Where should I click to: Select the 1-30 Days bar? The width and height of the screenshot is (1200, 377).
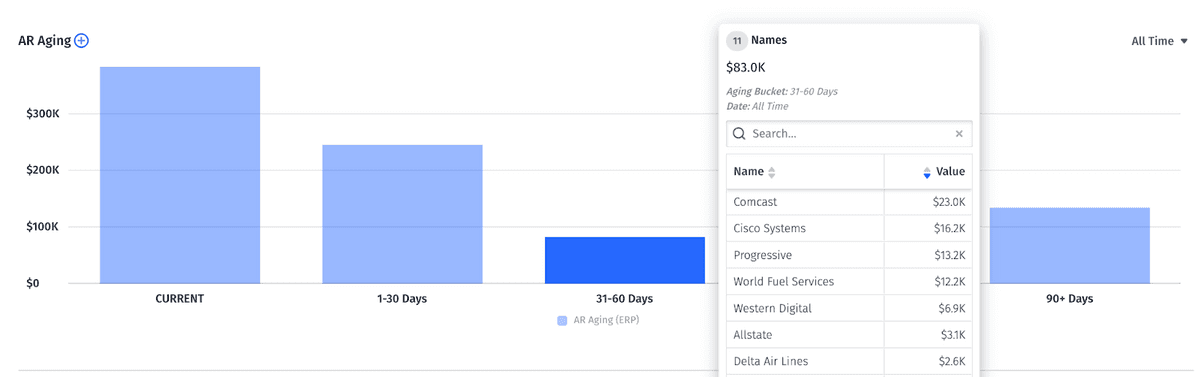[402, 214]
